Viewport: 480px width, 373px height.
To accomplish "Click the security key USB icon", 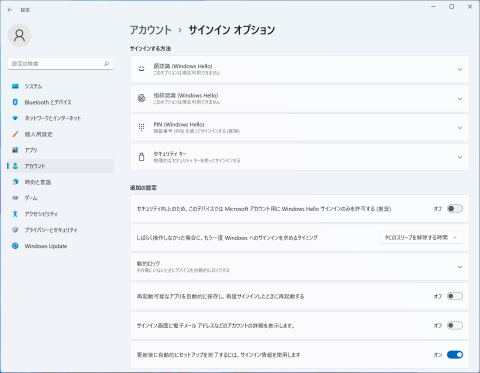I will coord(142,157).
